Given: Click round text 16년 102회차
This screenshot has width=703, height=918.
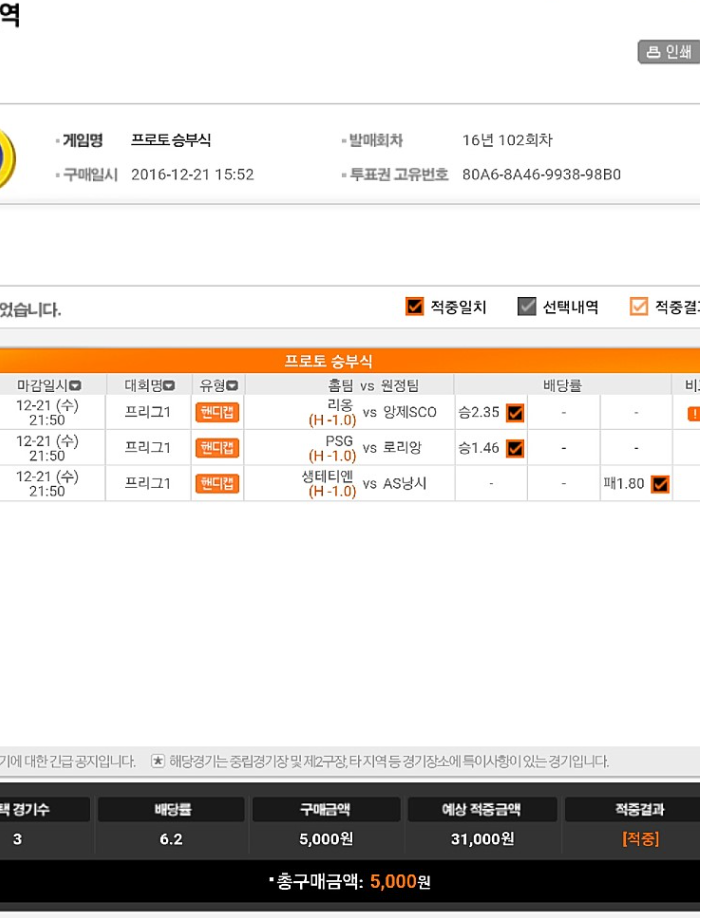Looking at the screenshot, I should pos(507,141).
